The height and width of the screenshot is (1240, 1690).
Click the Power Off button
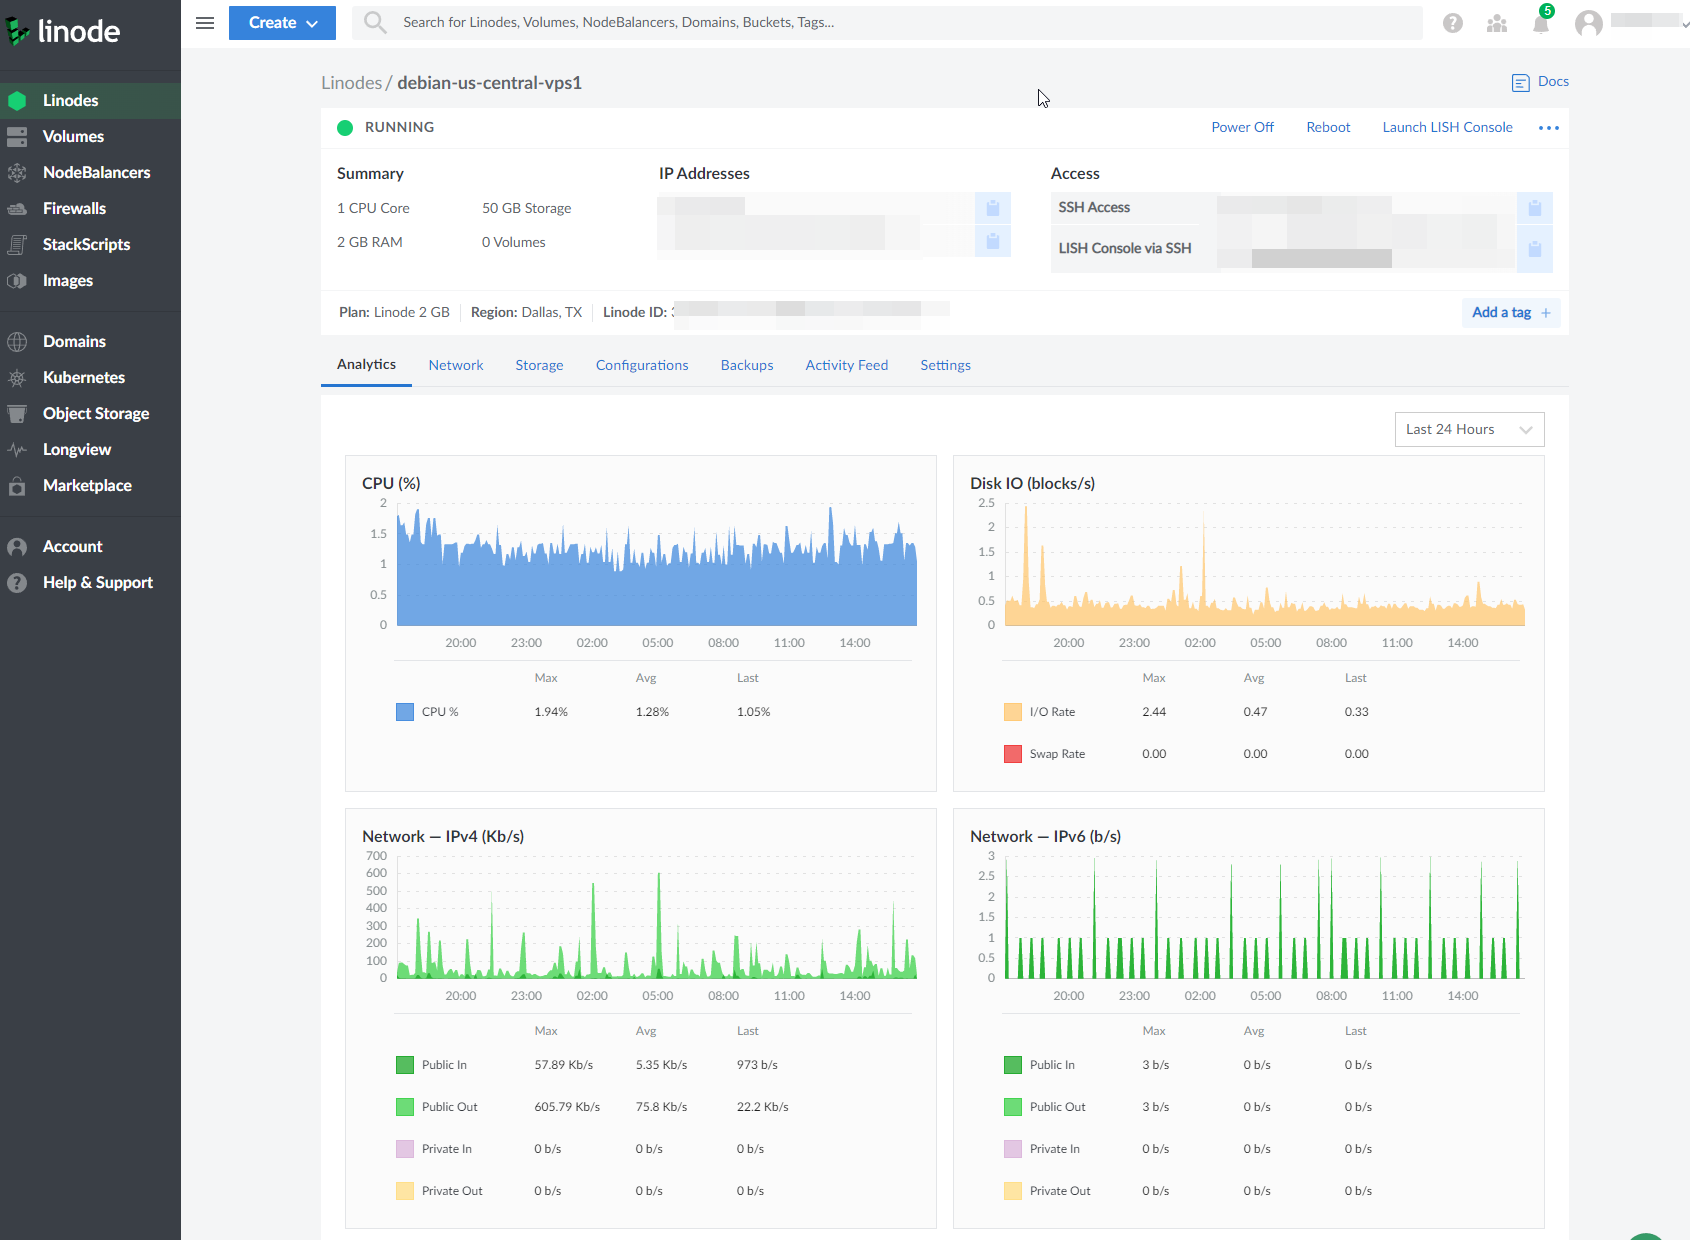point(1242,127)
